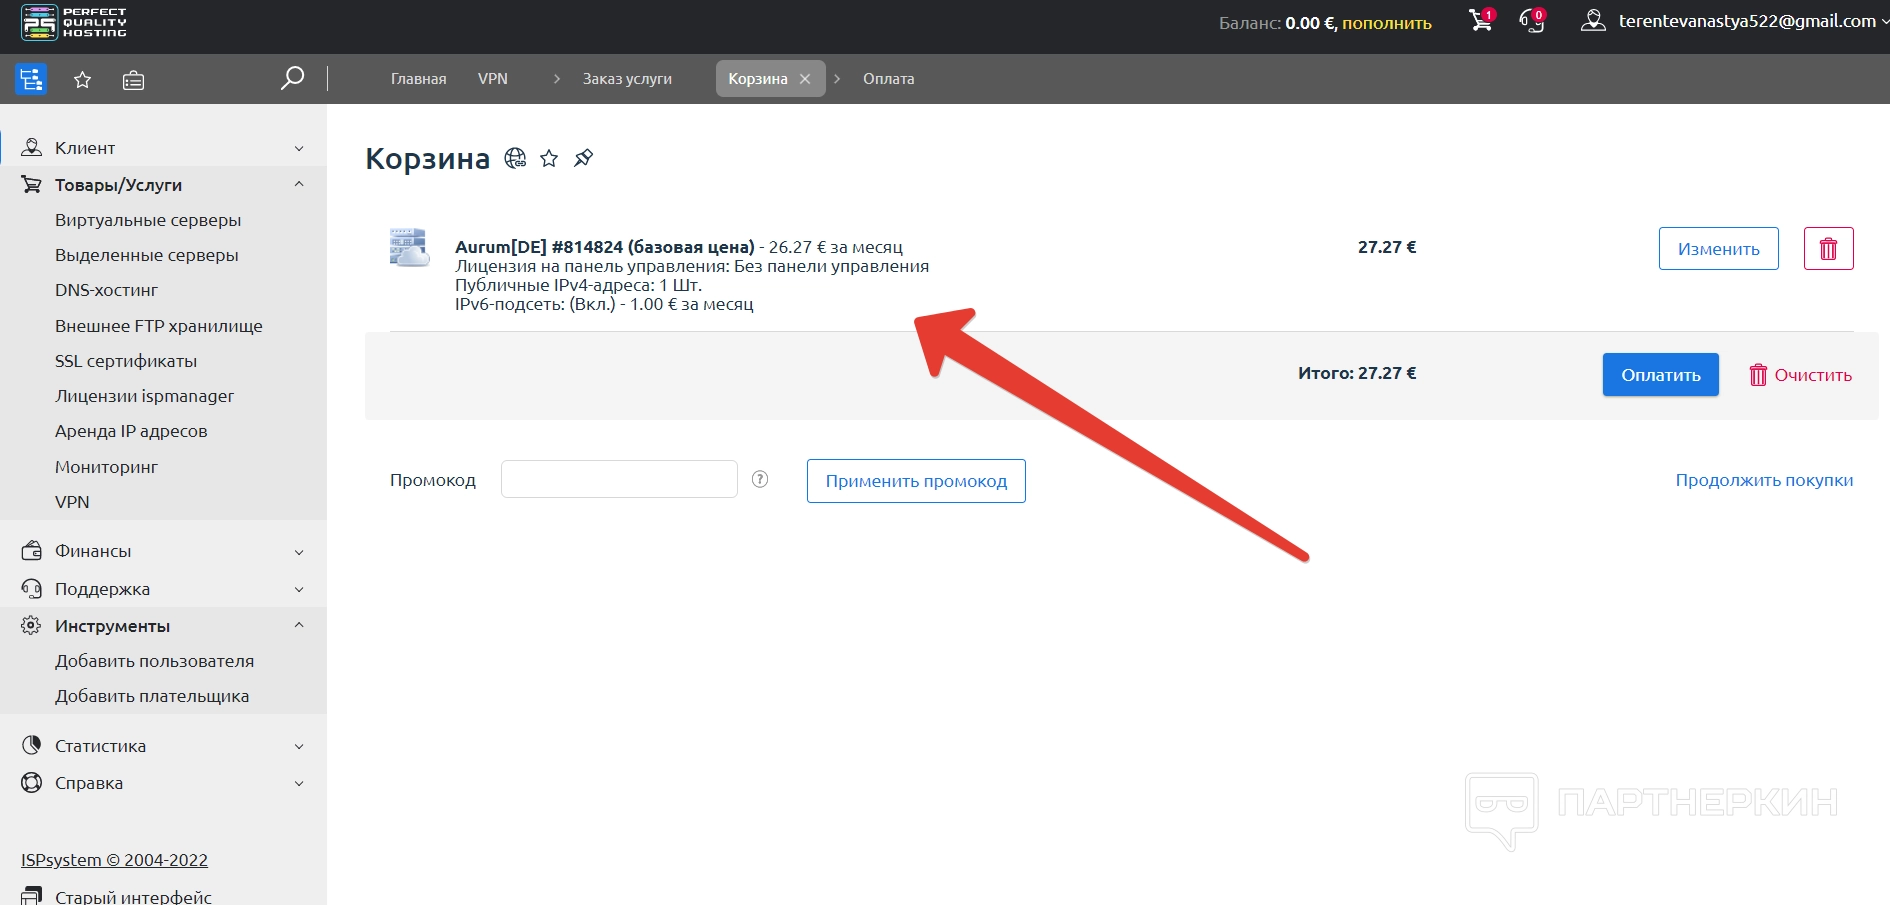Click the пополнить balance link
Screen dimensions: 1890x905
tap(1387, 23)
